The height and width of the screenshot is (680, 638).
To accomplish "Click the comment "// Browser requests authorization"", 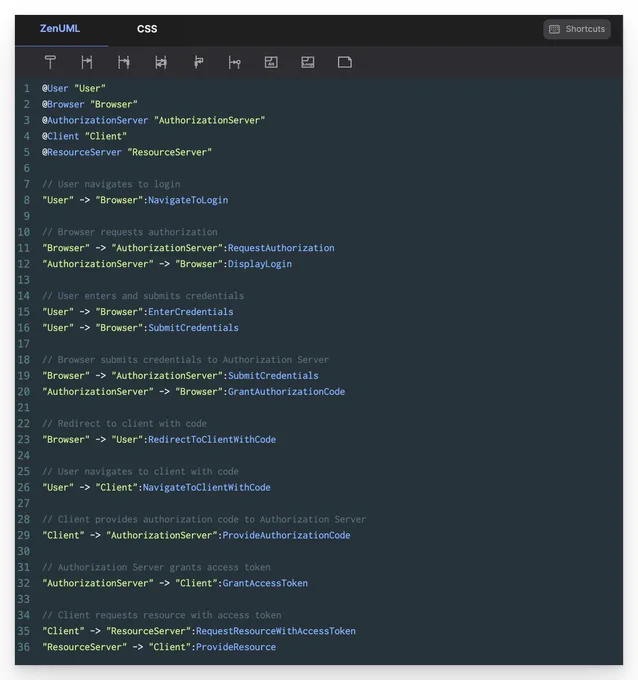I will pyautogui.click(x=130, y=232).
